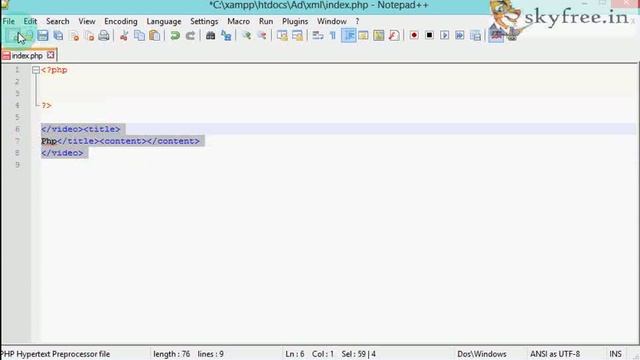The width and height of the screenshot is (640, 360).
Task: Click the Close All toolbar icon
Action: coord(89,36)
